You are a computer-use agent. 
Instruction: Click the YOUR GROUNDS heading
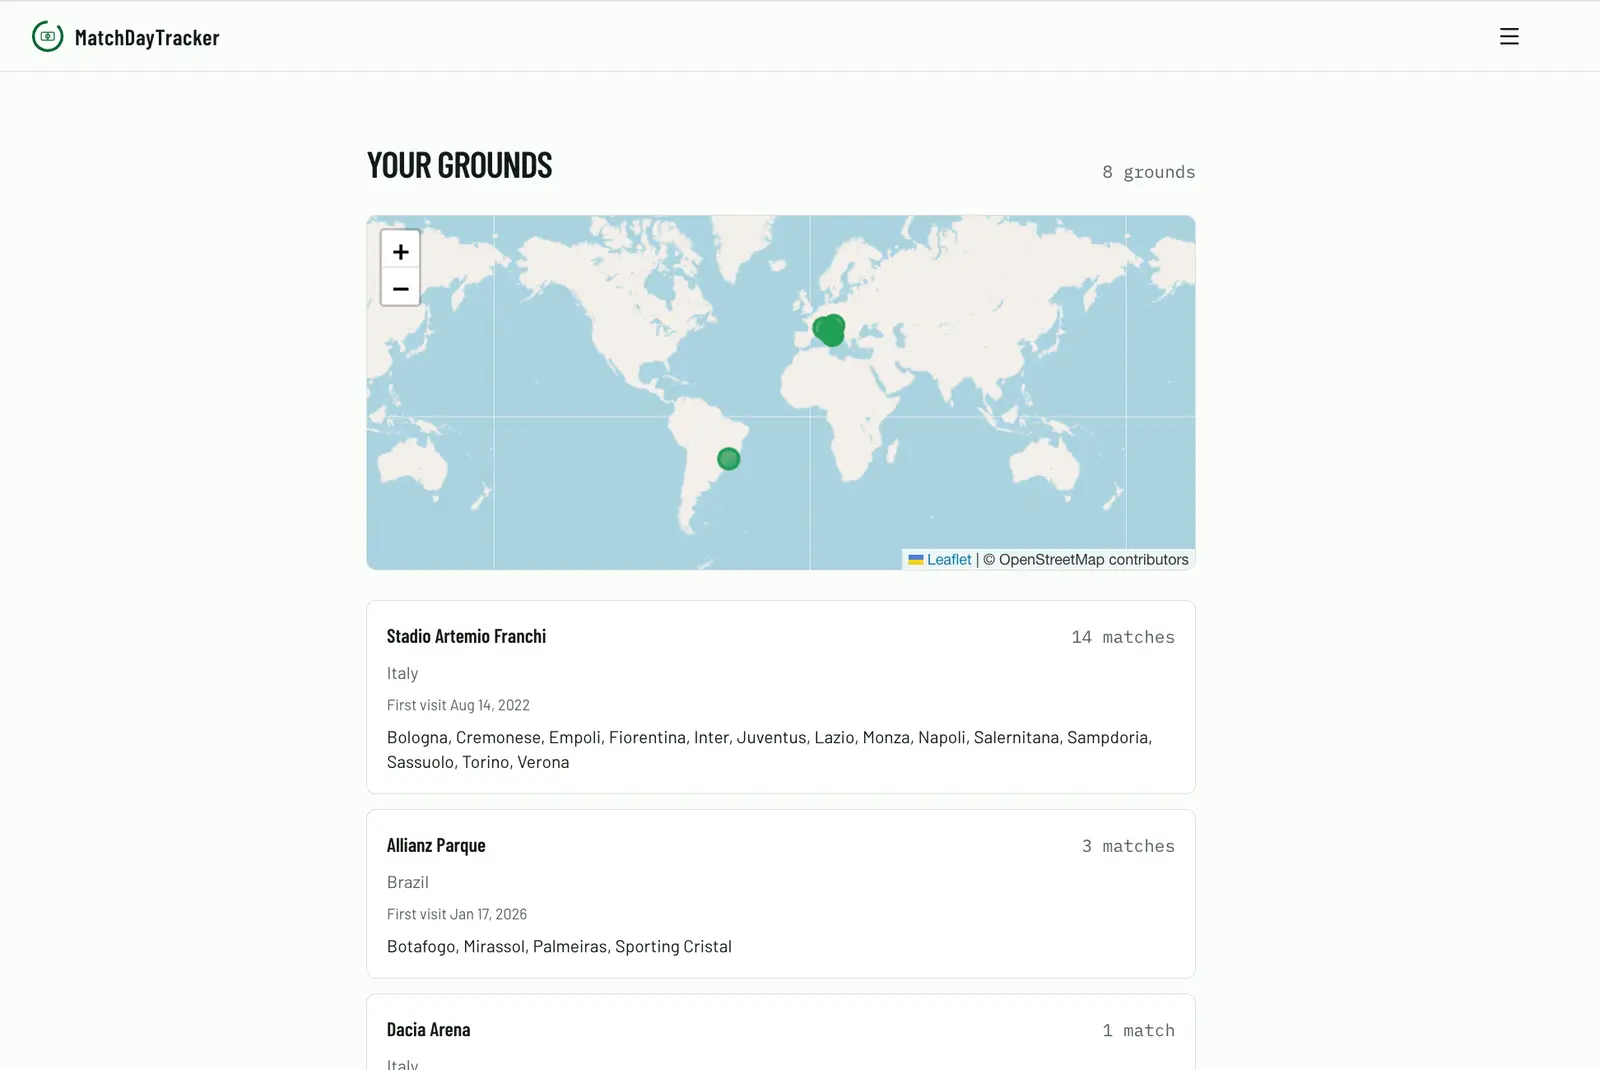coord(459,165)
